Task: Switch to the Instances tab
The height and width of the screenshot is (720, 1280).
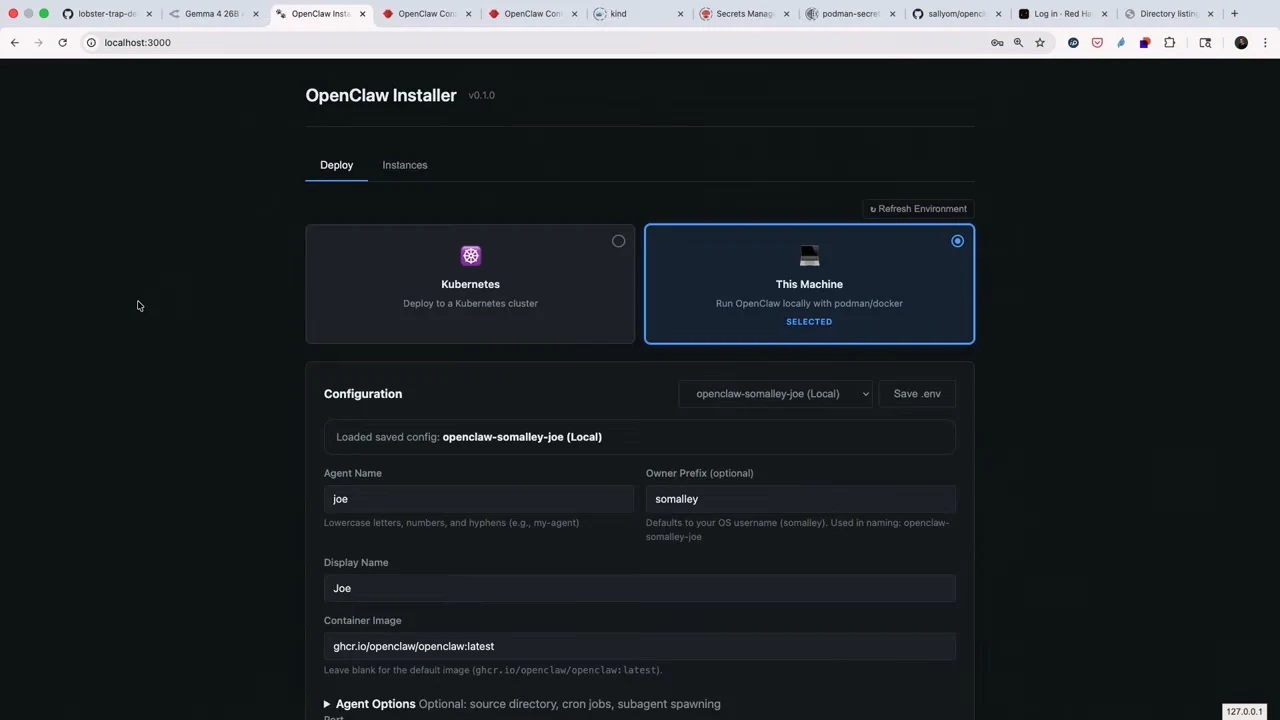Action: point(404,165)
